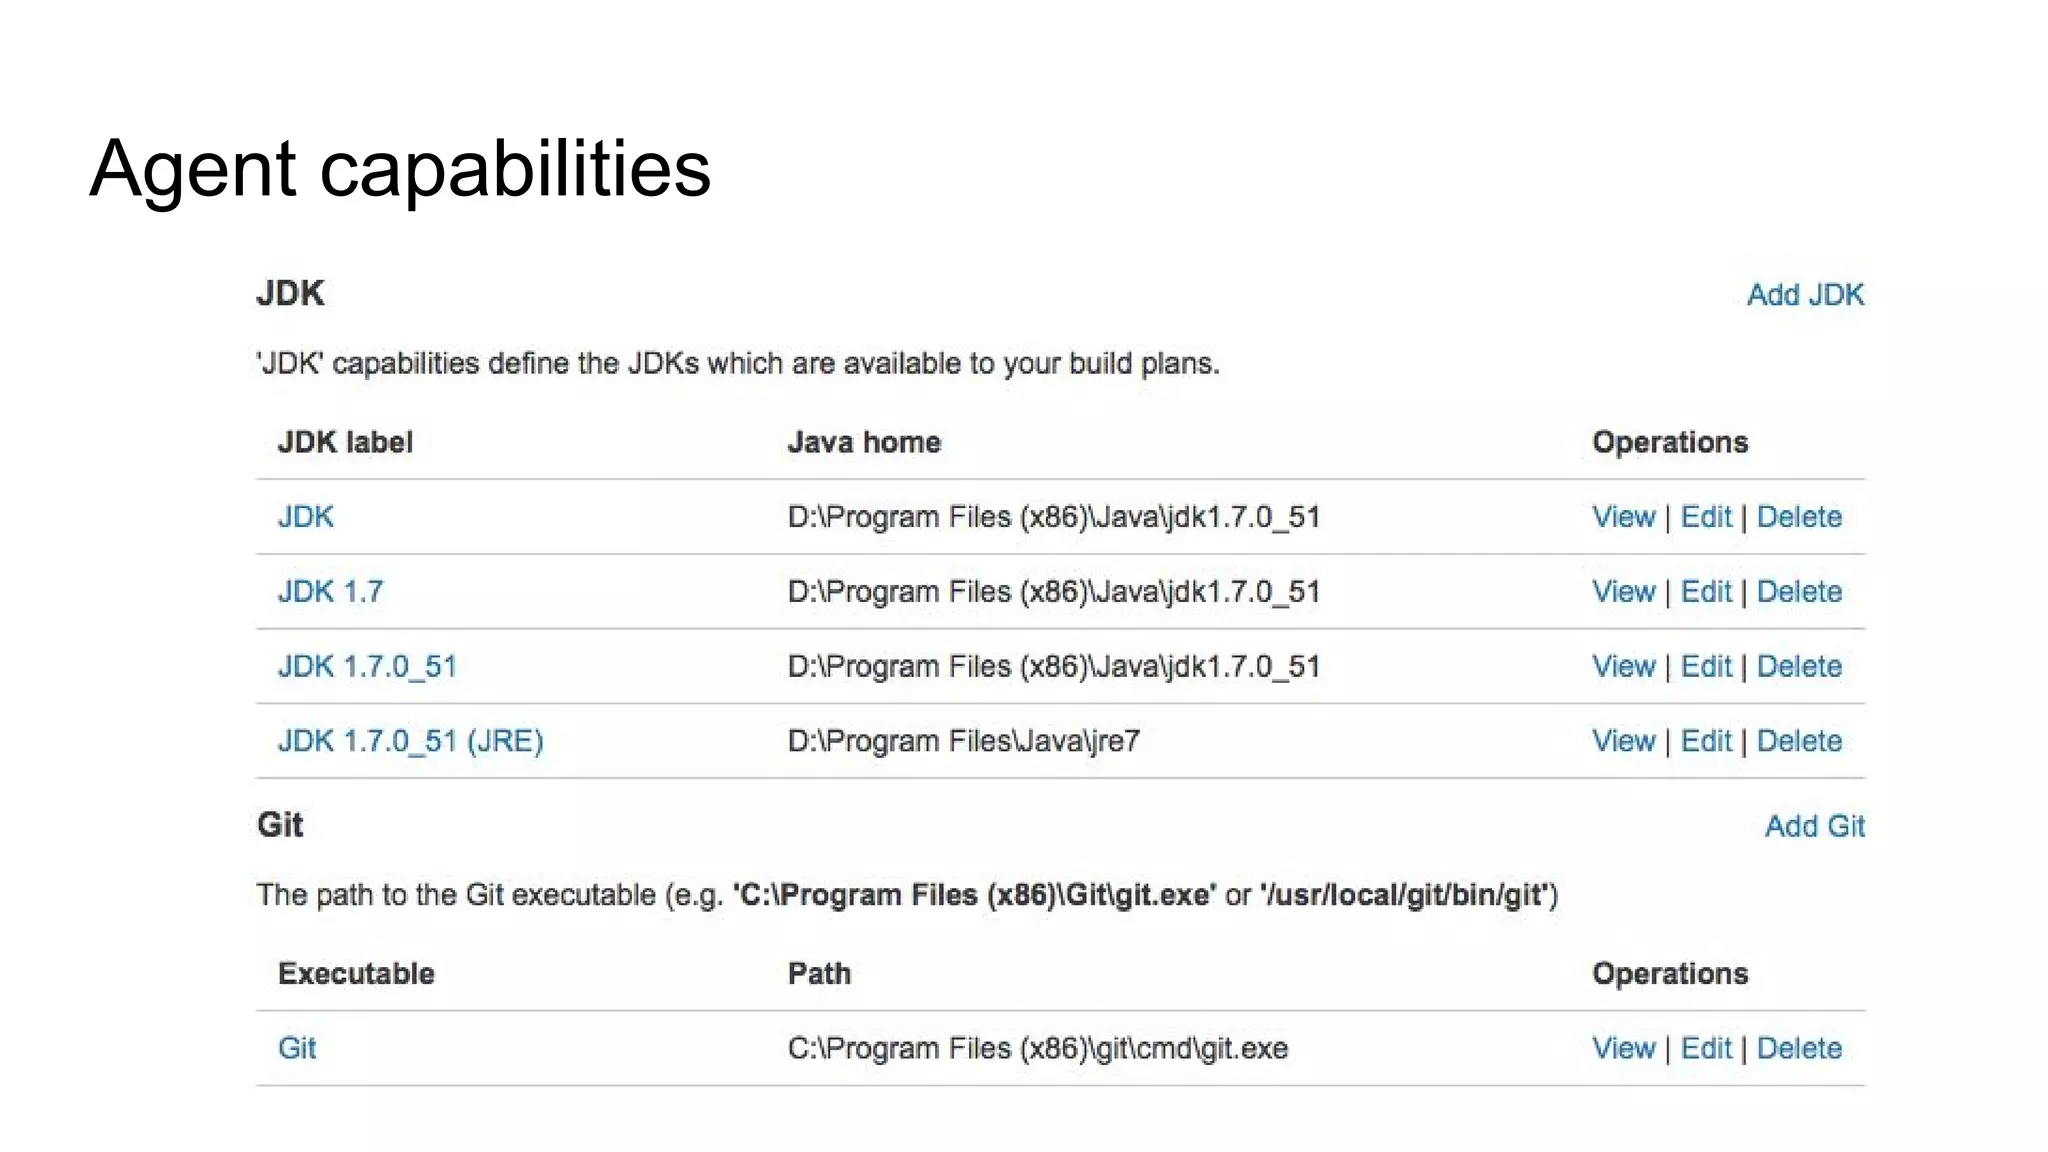The height and width of the screenshot is (1152, 2048).
Task: Open the JDK 1.7 capability link
Action: (330, 592)
